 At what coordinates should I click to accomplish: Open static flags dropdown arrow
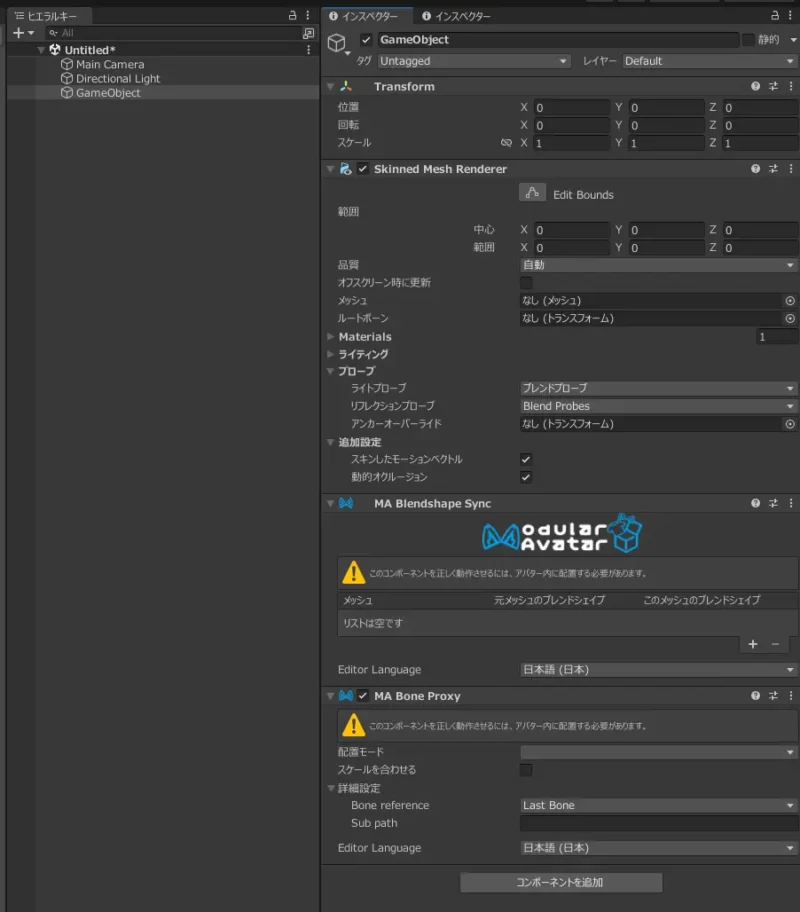(794, 40)
